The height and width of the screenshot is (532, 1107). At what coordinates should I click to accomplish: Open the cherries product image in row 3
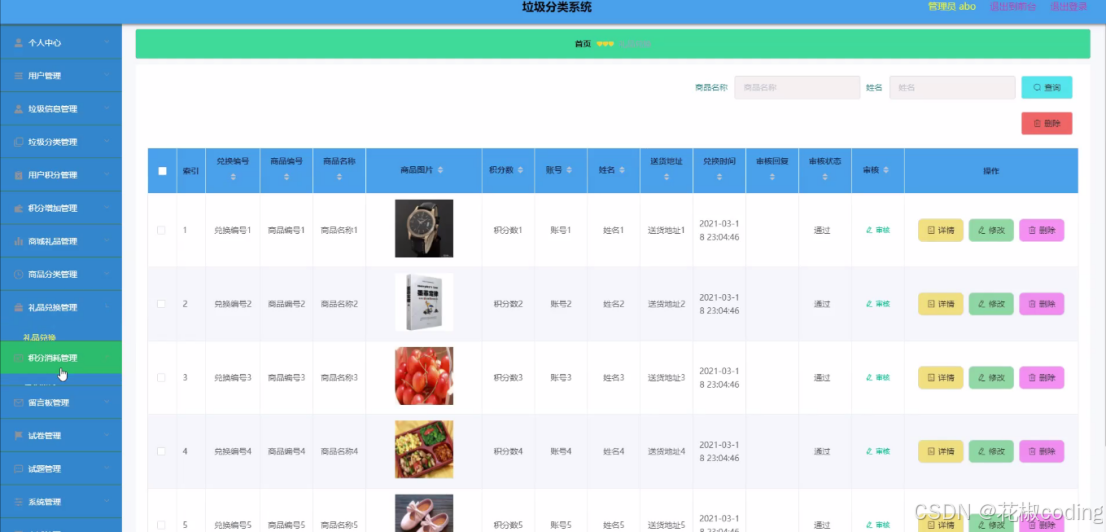424,376
